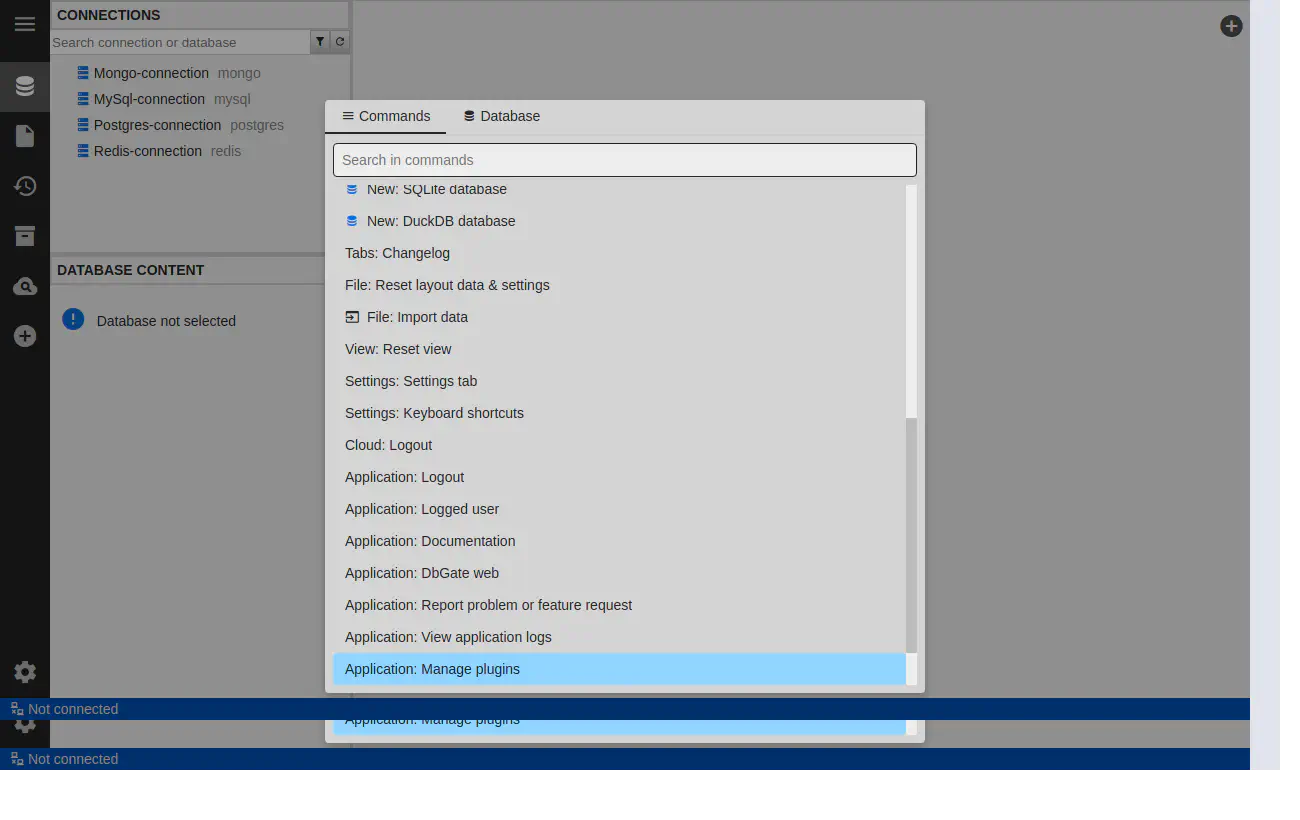Open the archive sidebar icon
The height and width of the screenshot is (820, 1300).
click(x=25, y=236)
